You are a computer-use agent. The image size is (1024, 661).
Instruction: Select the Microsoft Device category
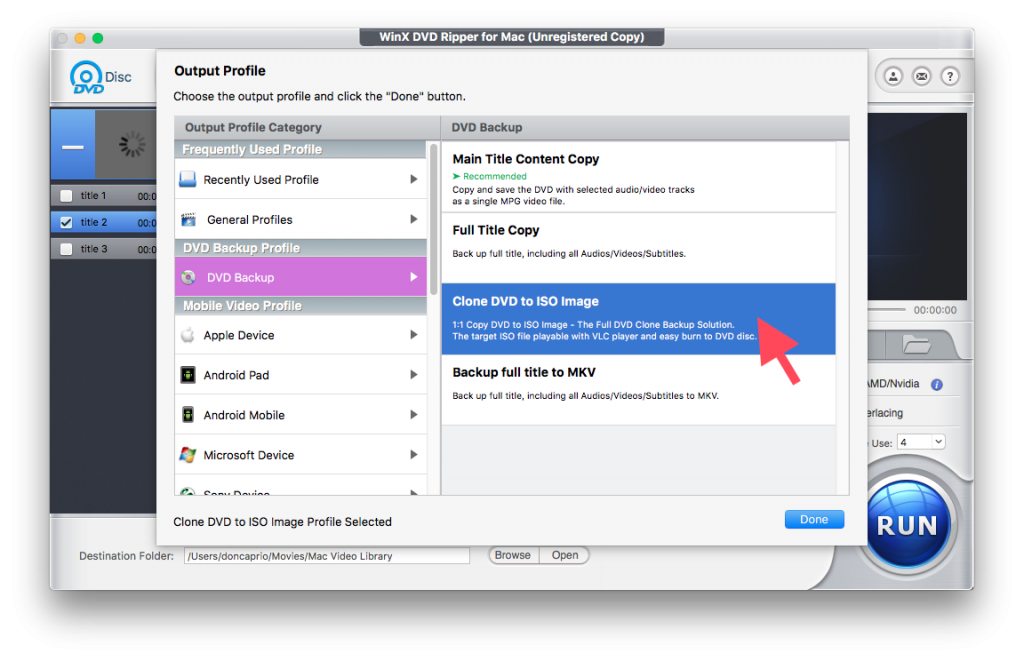pos(300,455)
